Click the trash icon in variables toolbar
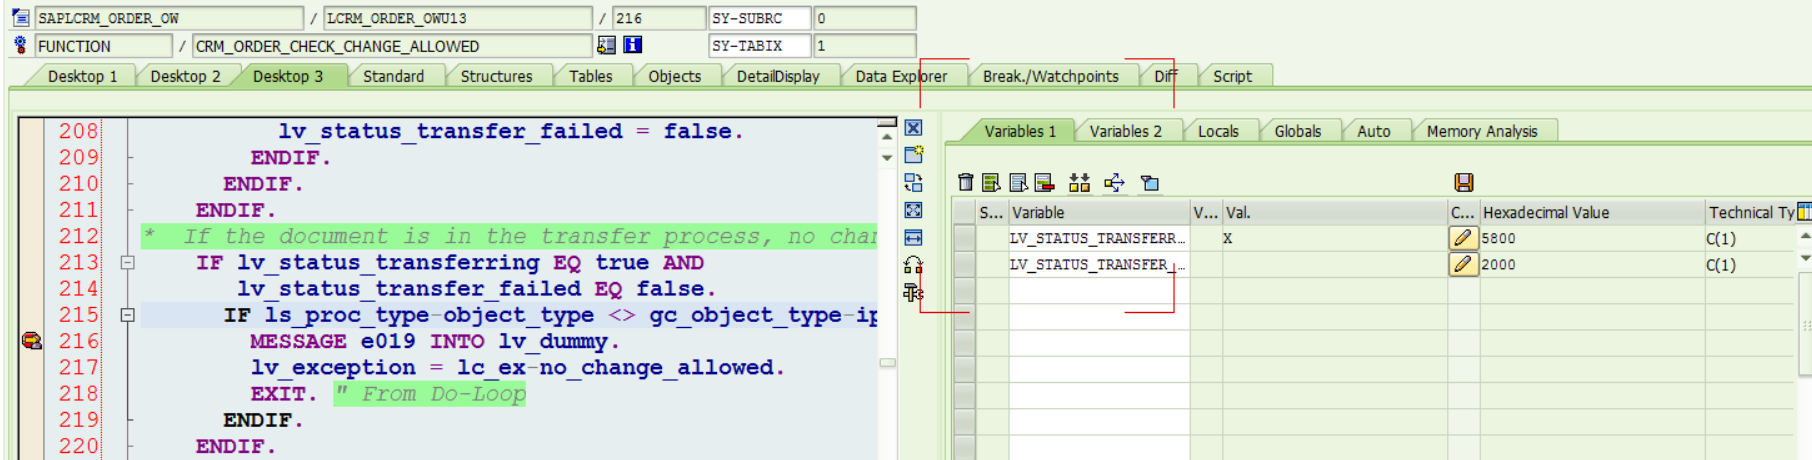Viewport: 1812px width, 460px height. point(965,182)
